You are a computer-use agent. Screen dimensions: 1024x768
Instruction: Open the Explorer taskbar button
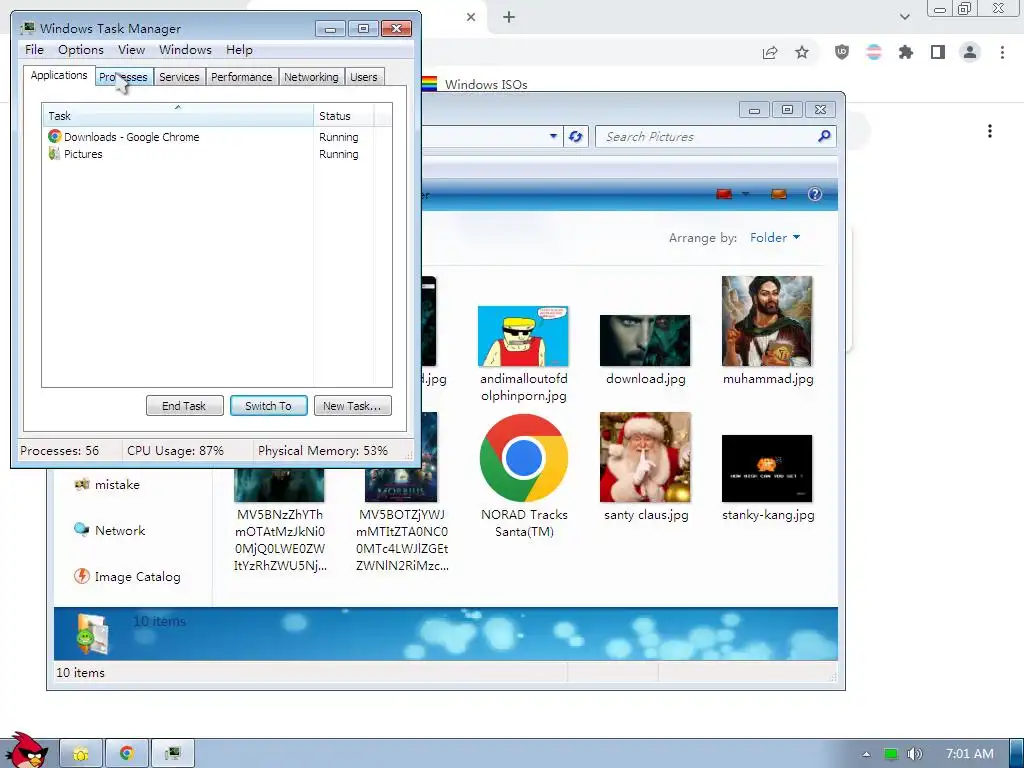(x=81, y=754)
